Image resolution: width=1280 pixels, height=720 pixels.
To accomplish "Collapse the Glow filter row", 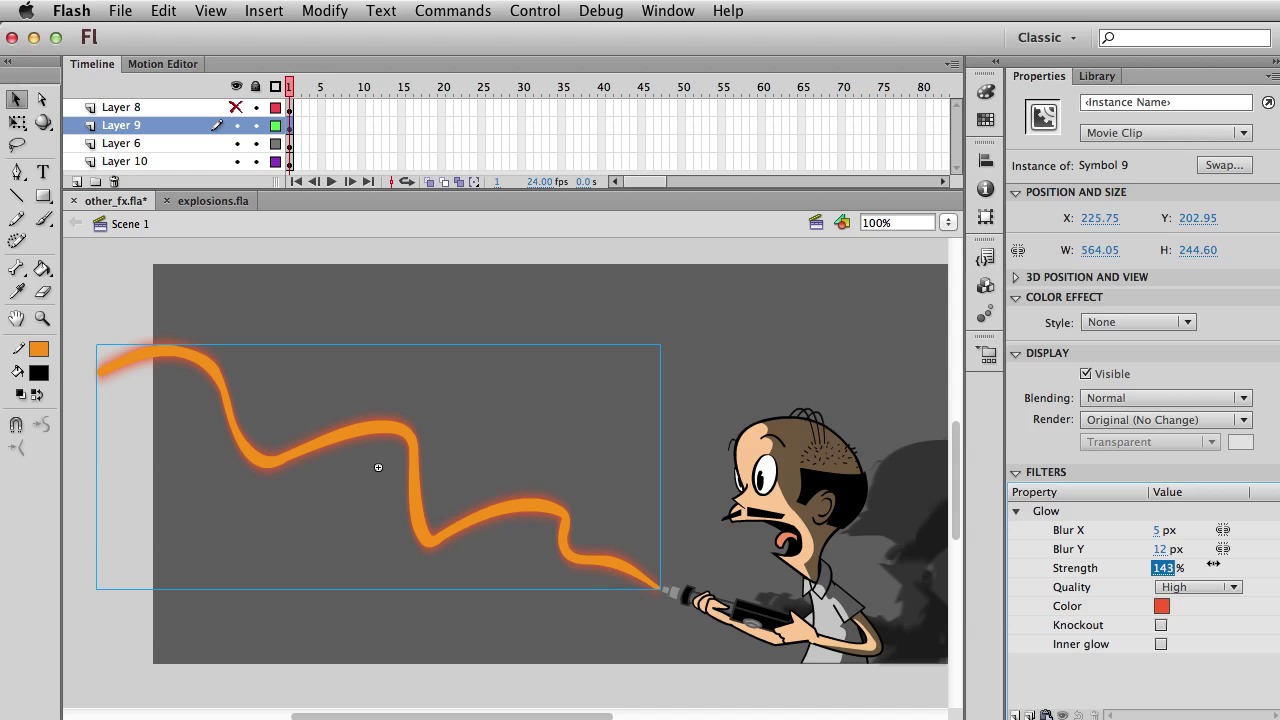I will coord(1016,511).
